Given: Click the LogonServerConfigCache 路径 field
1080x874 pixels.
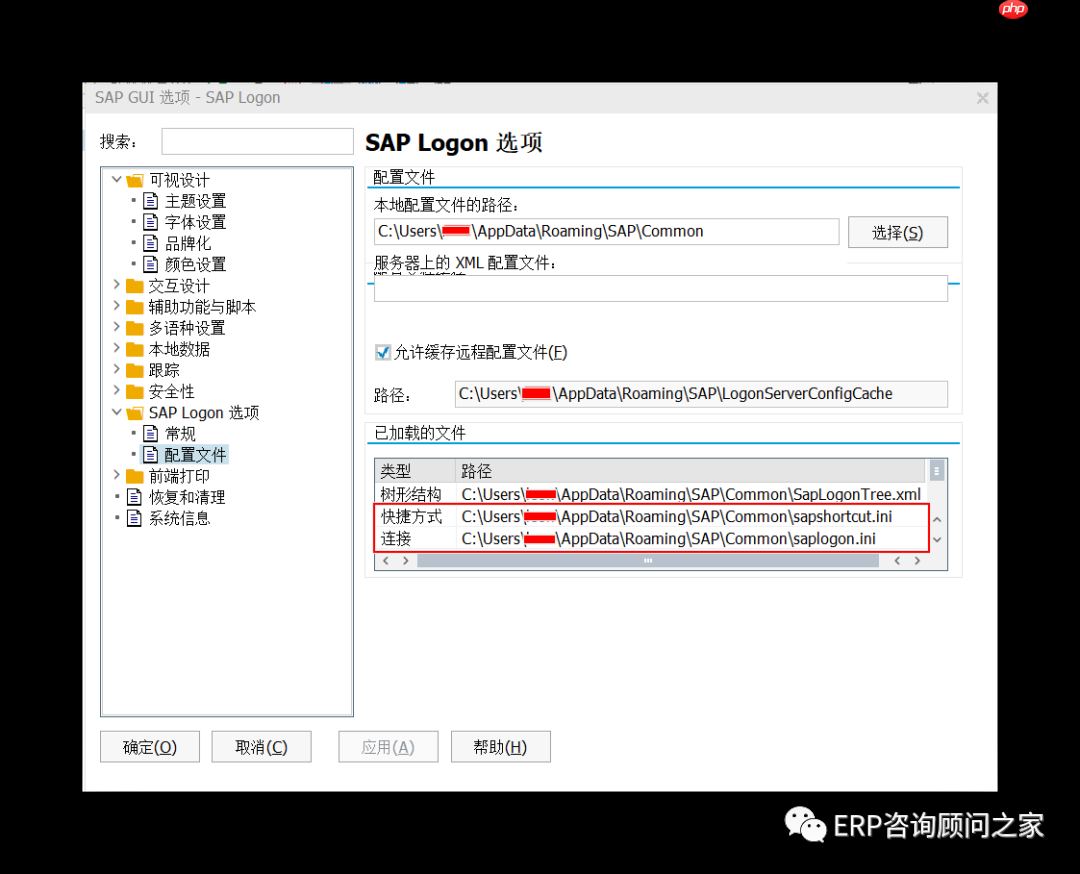Looking at the screenshot, I should pyautogui.click(x=701, y=394).
